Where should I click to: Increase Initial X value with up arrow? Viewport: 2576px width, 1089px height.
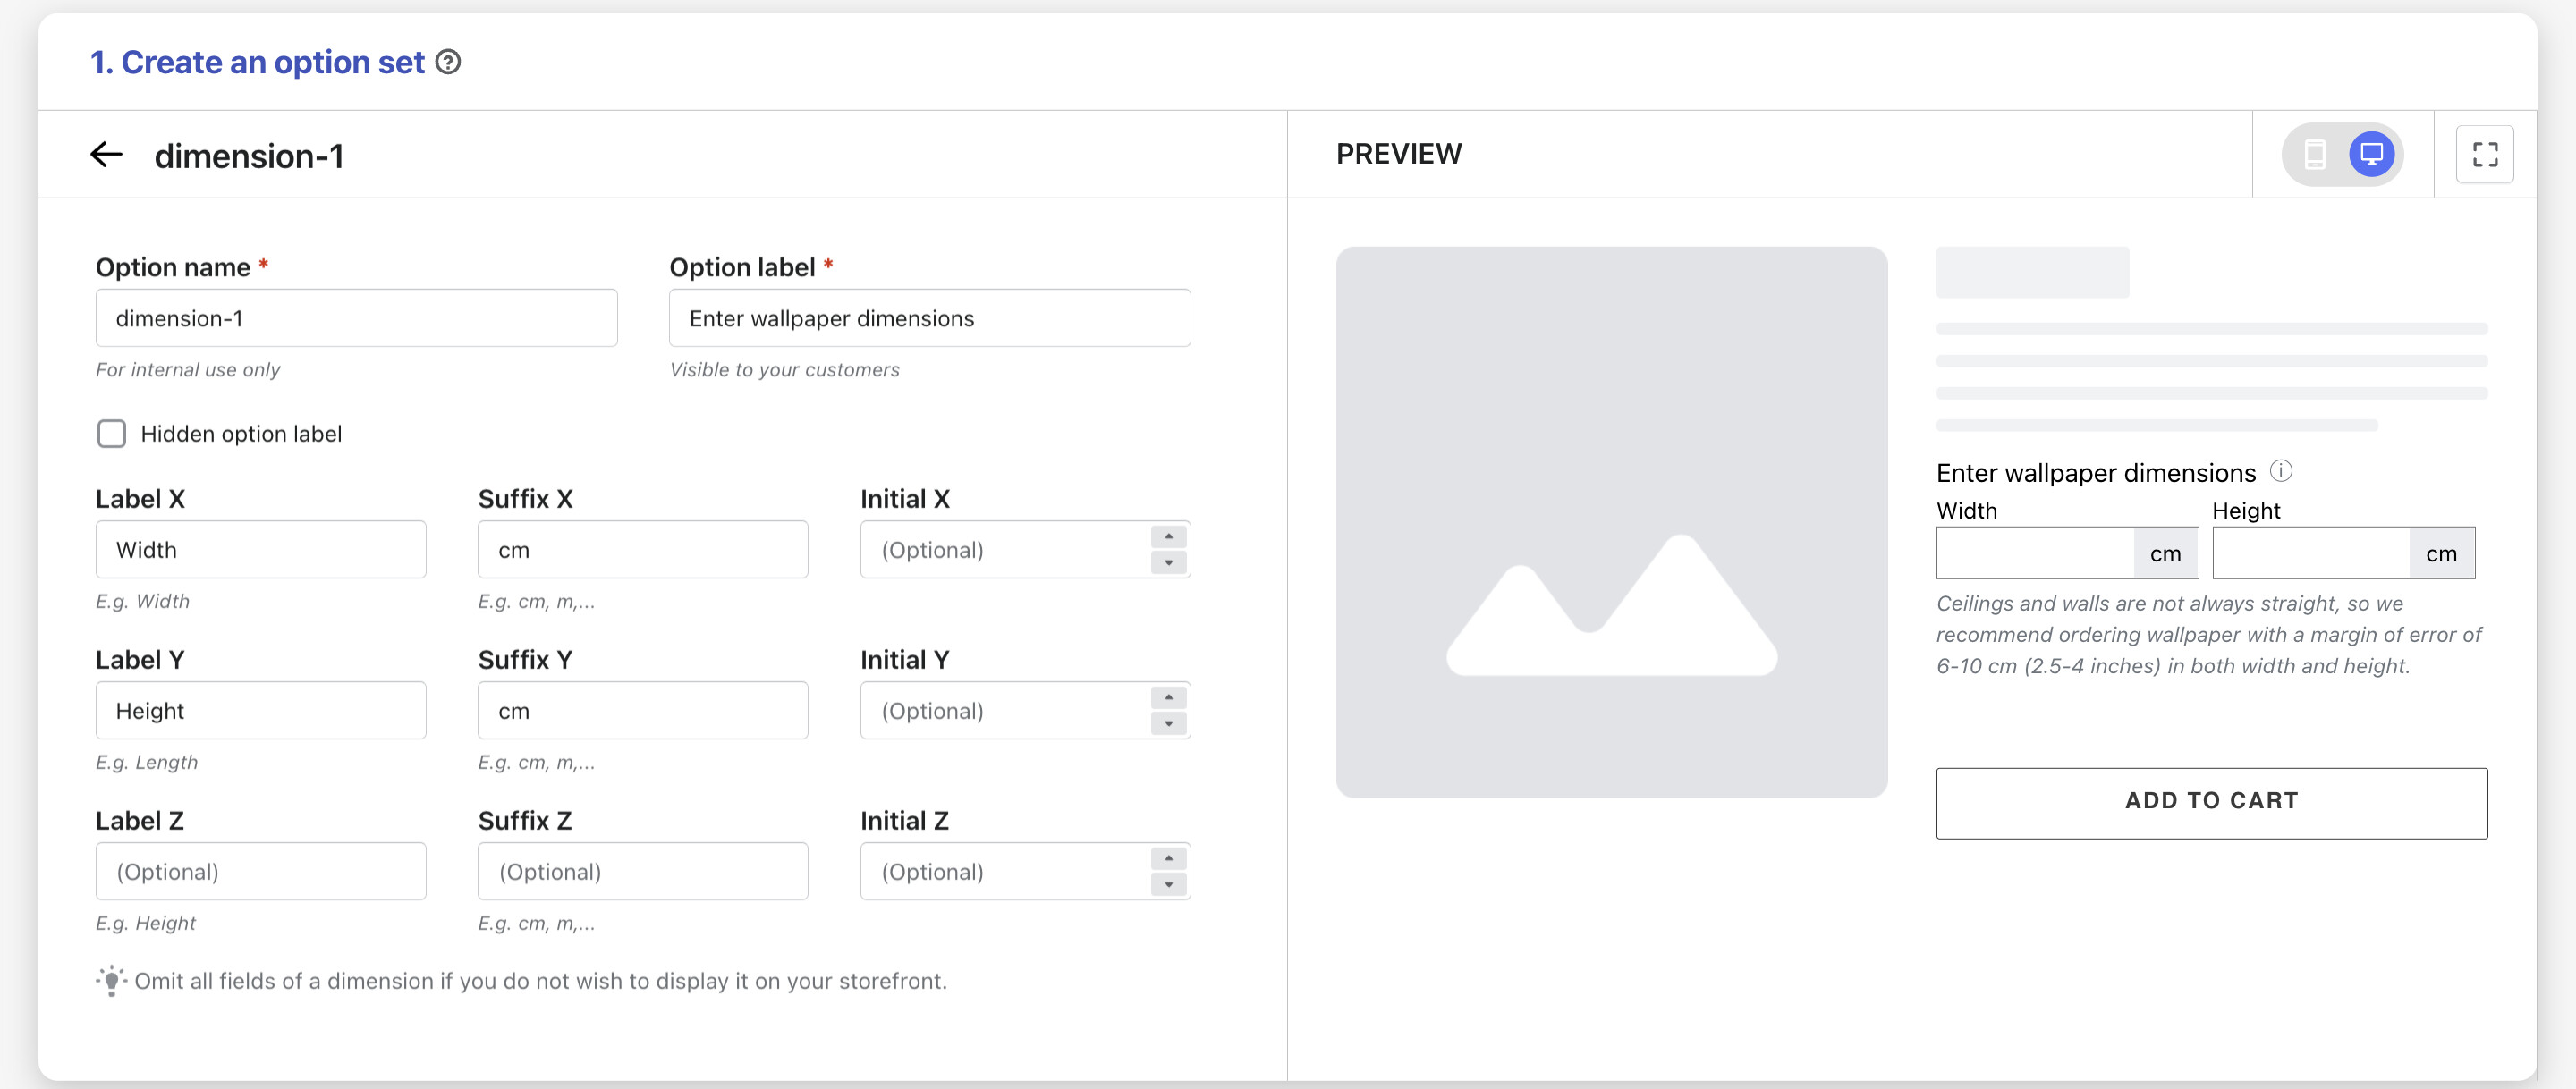[x=1168, y=537]
